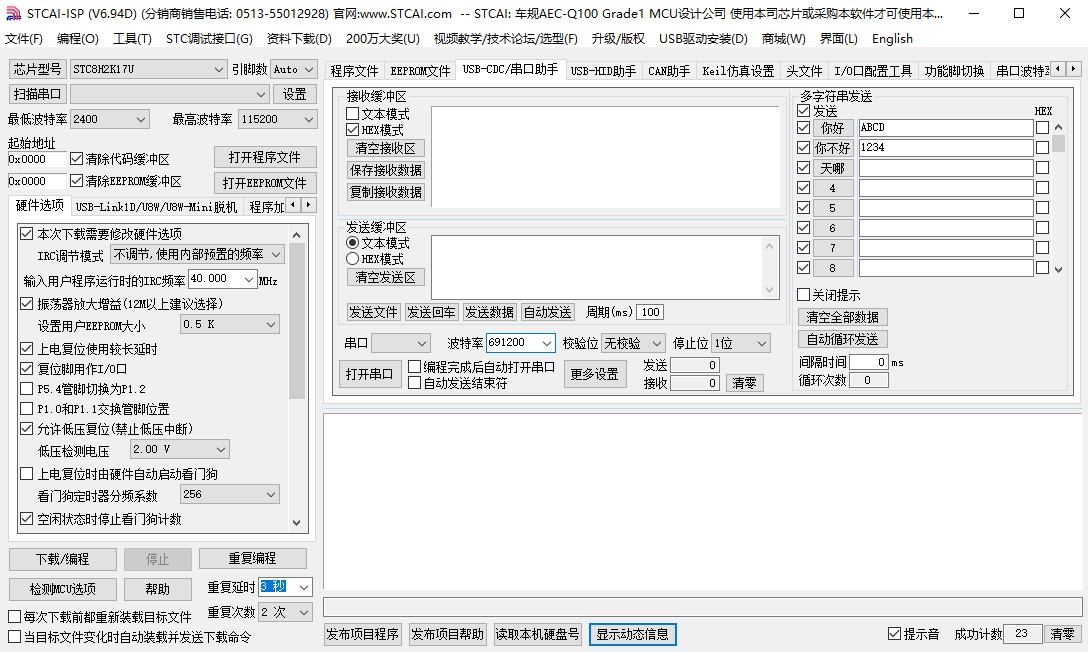Screen dimensions: 1088x652
Task: Click the left scroll arrow of the top tab strip
Action: click(x=1059, y=69)
